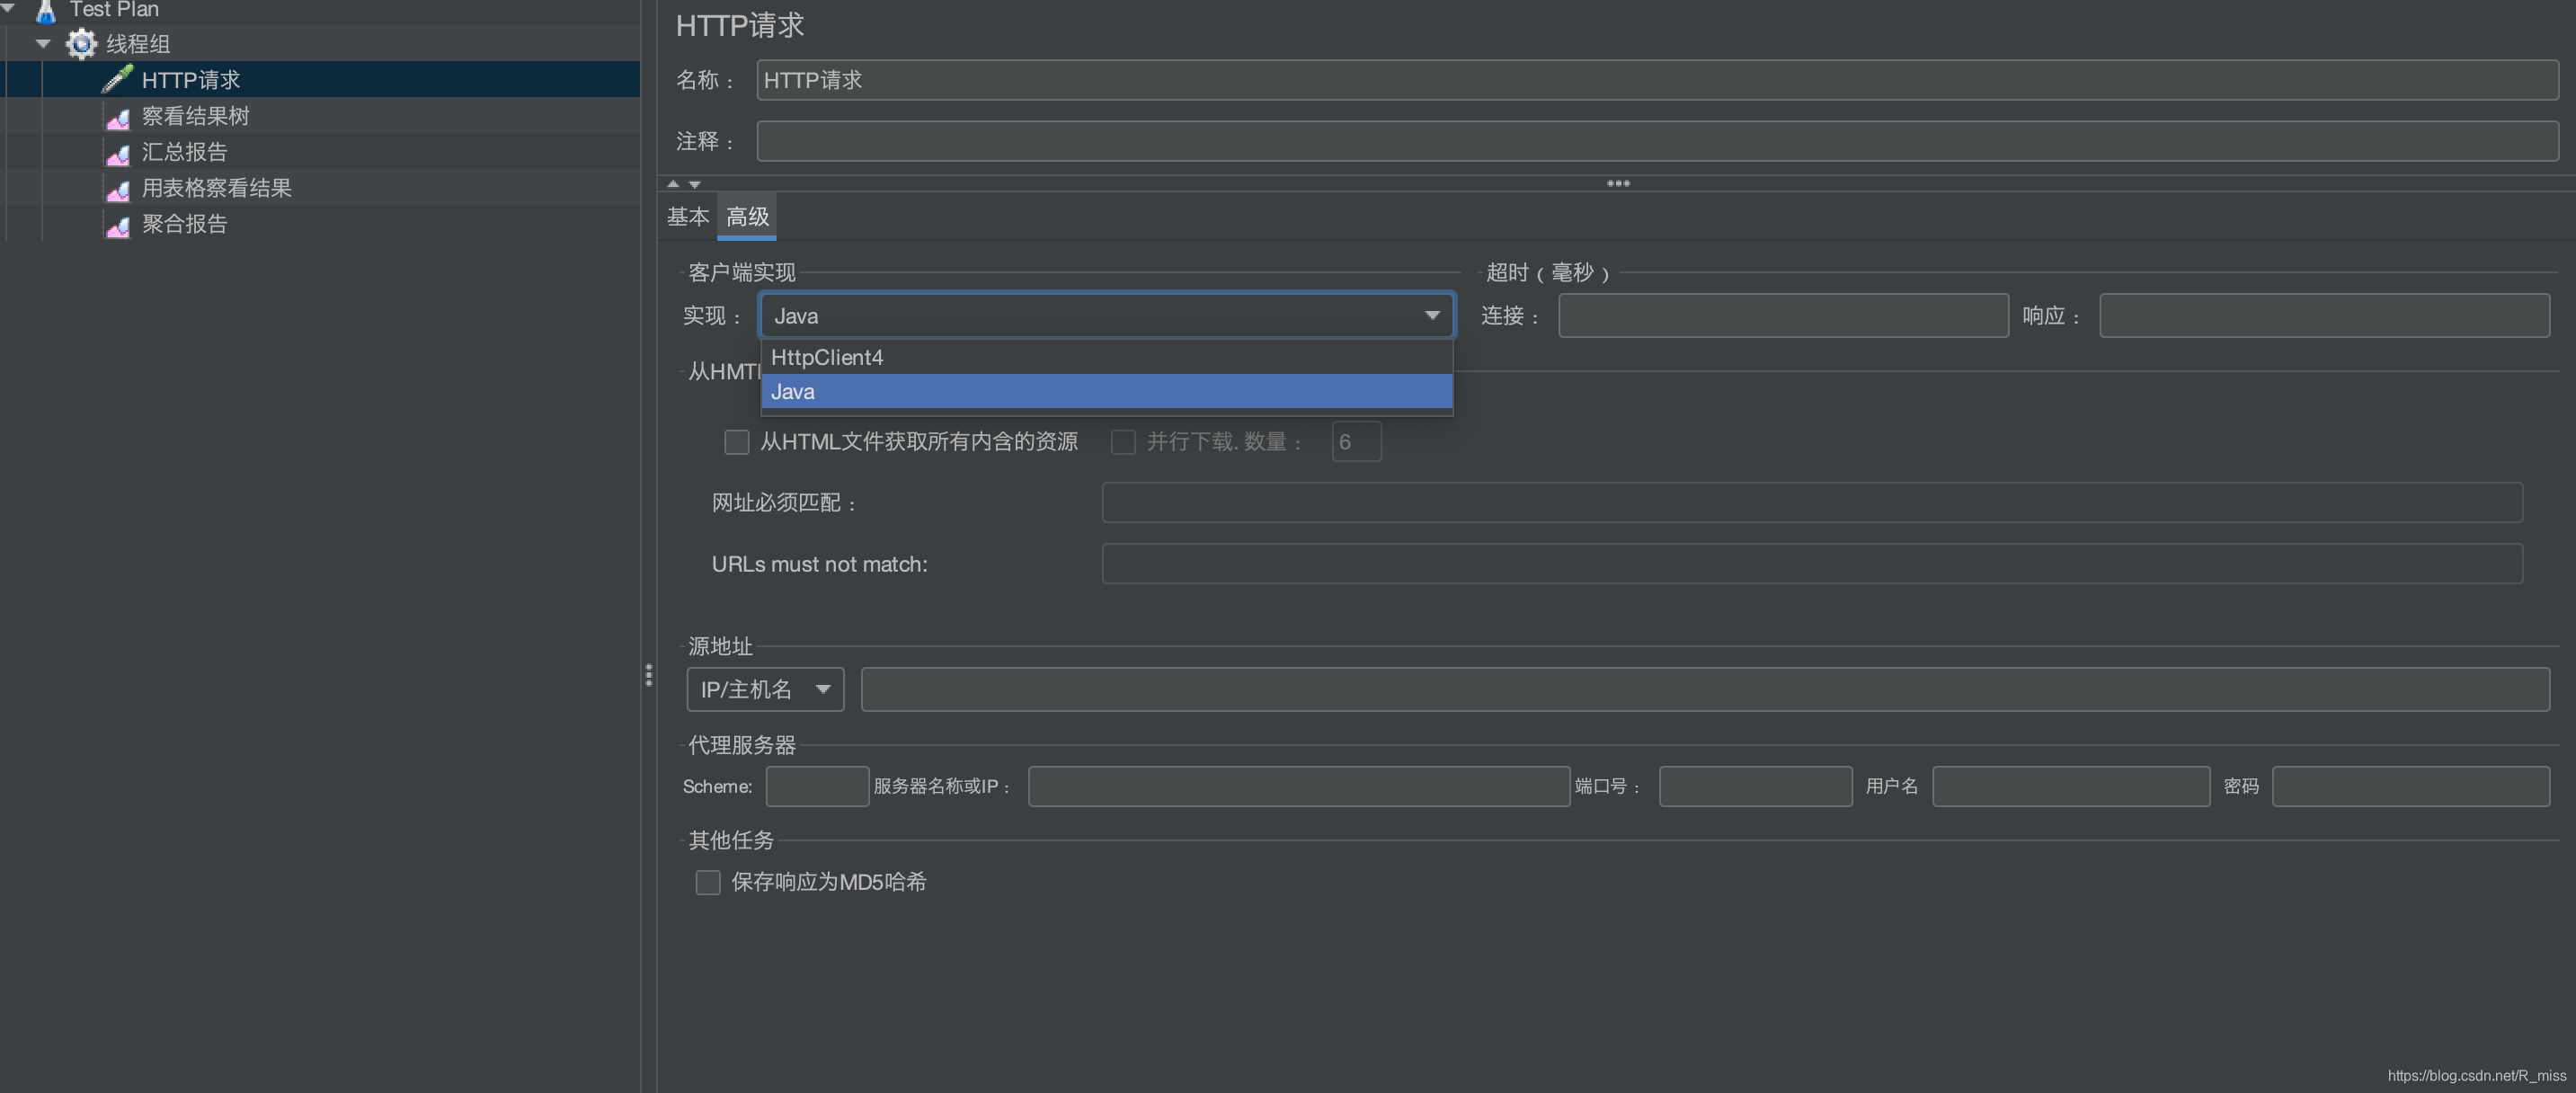2576x1093 pixels.
Task: Click the expand-down arrow above tabs
Action: (695, 184)
